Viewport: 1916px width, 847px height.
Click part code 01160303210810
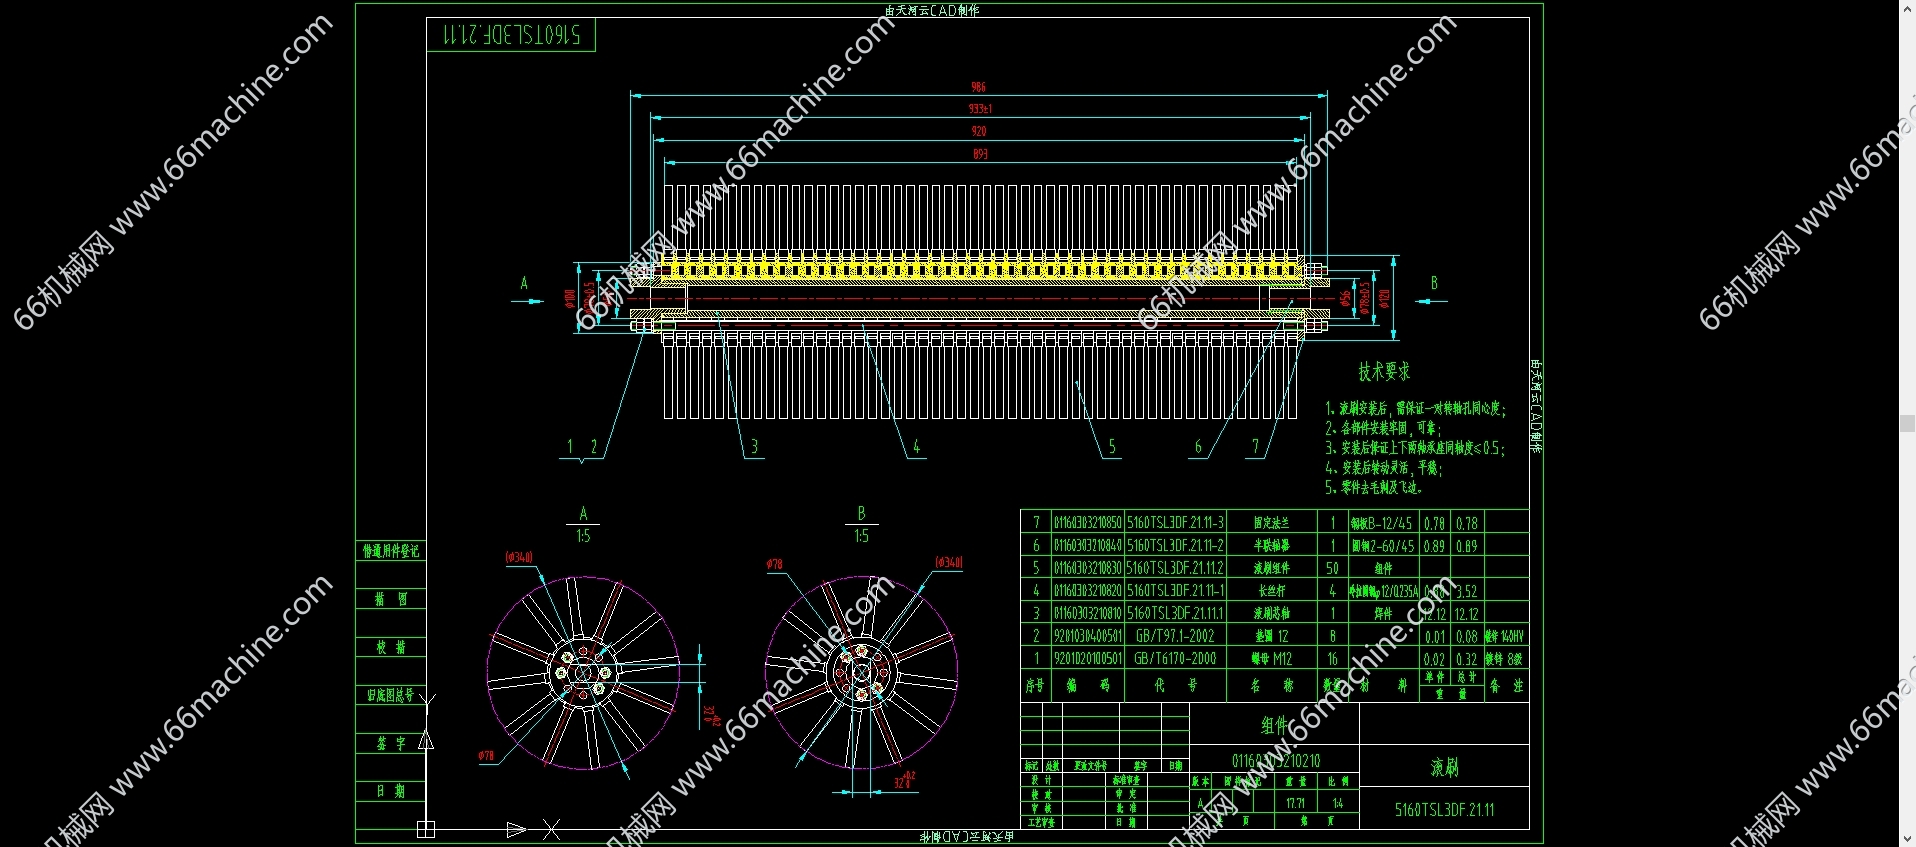1088,614
